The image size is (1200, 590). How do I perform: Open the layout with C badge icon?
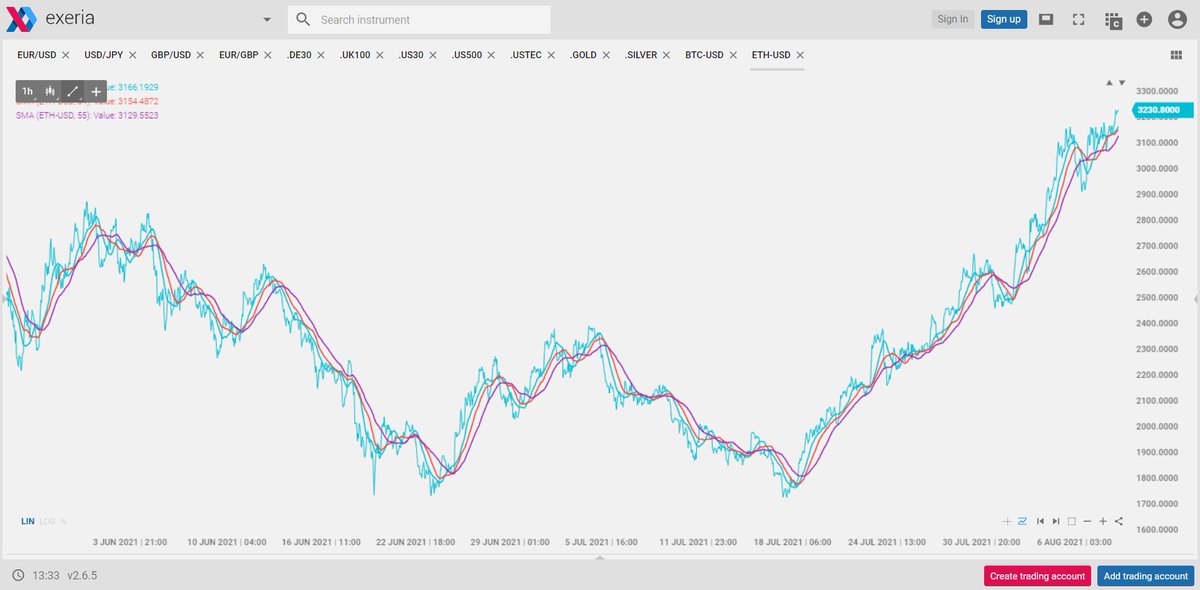1112,19
